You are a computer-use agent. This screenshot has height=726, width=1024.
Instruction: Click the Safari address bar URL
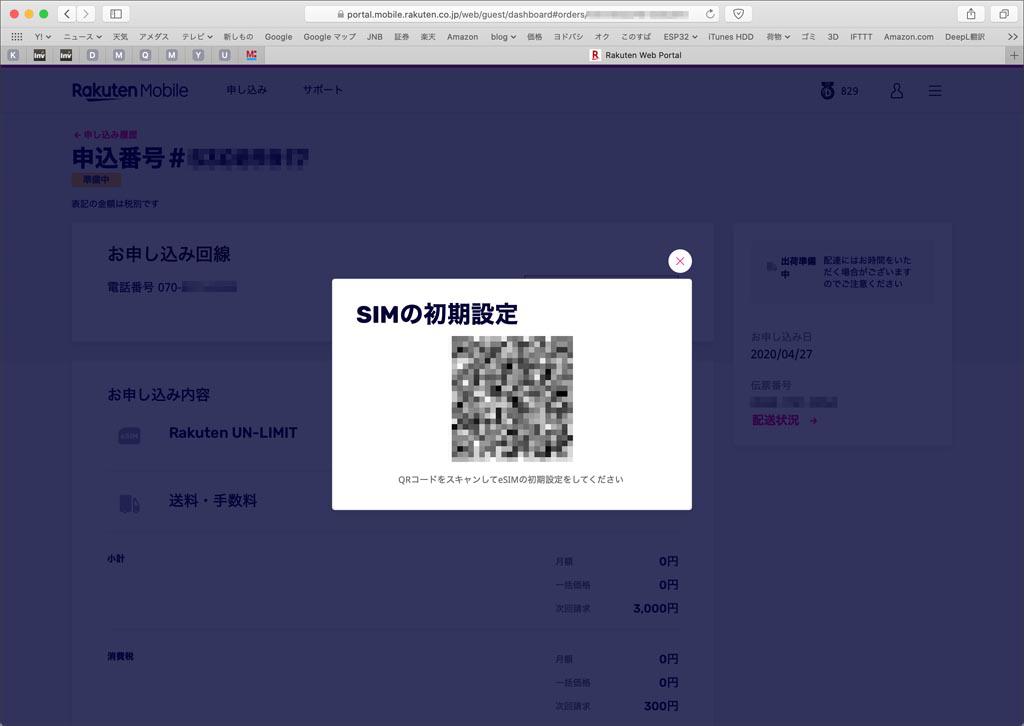click(x=512, y=14)
